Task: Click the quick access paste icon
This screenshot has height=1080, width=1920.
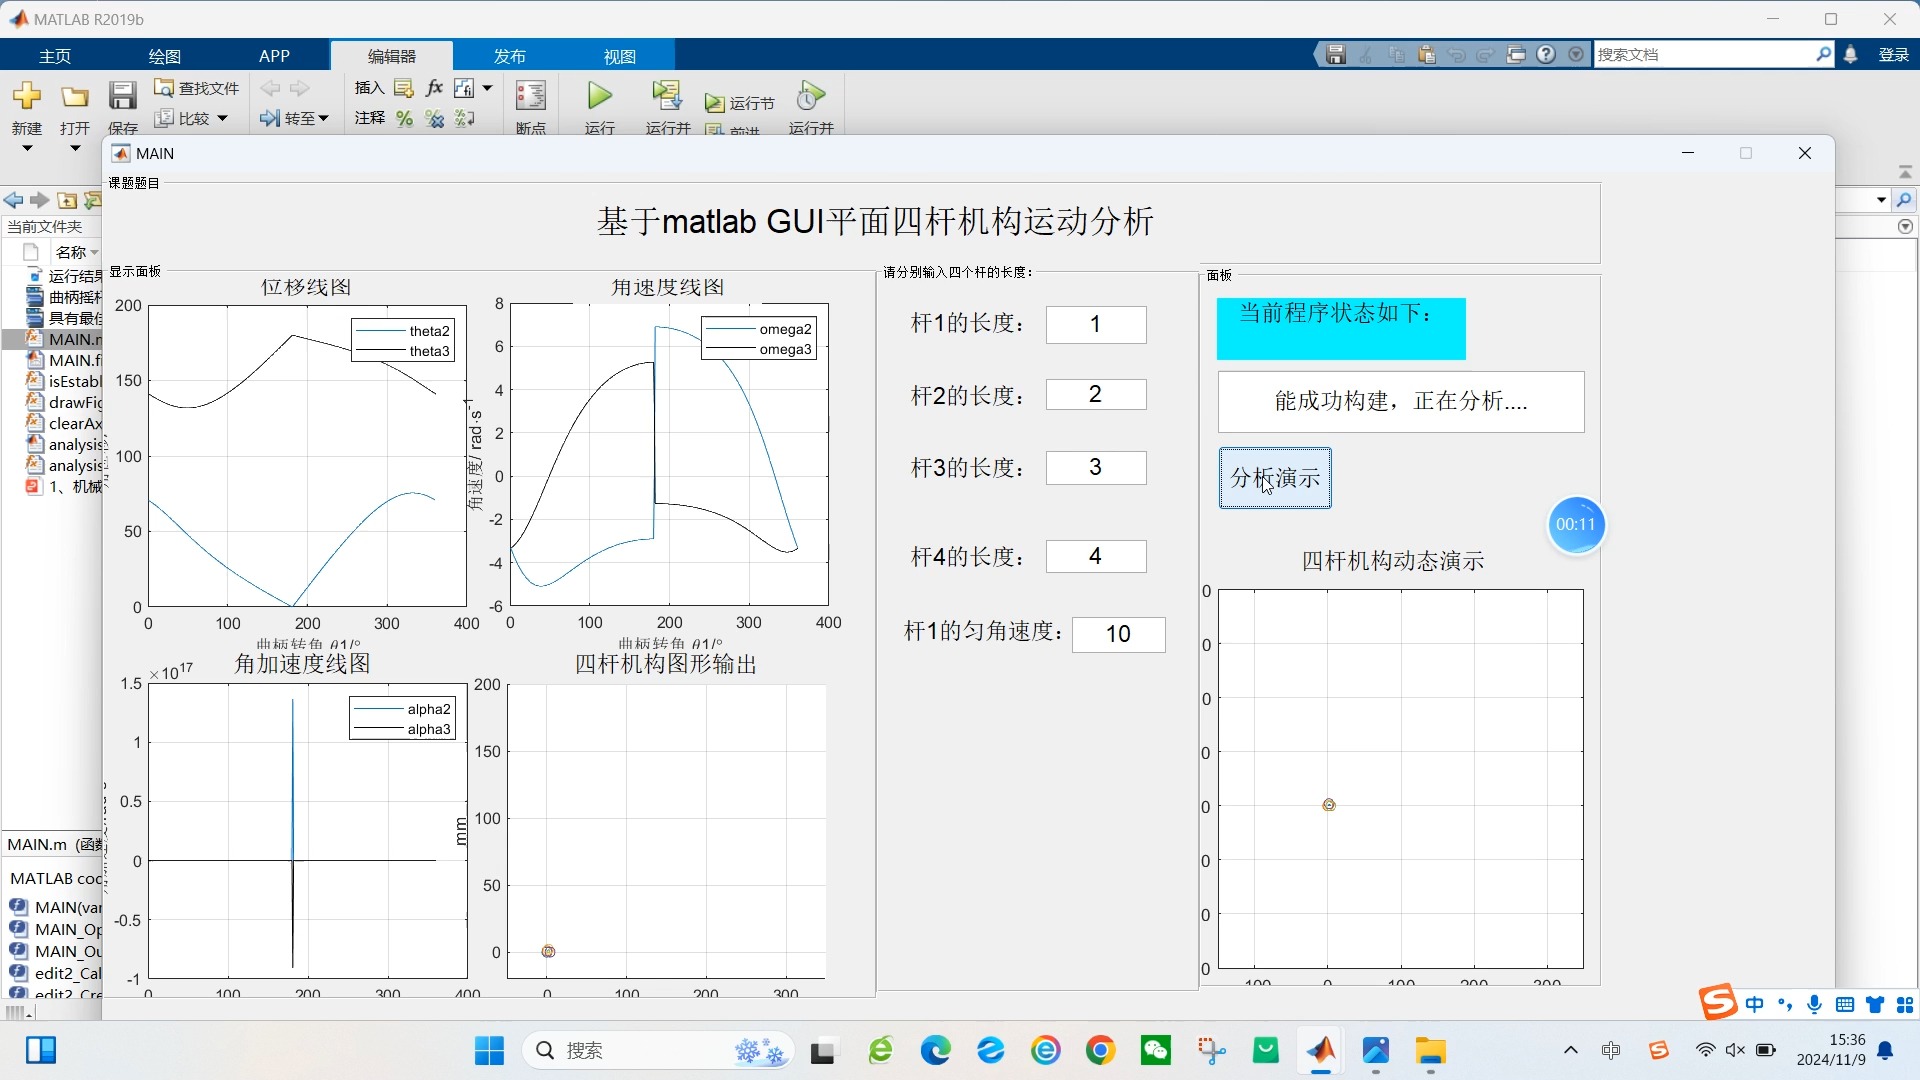Action: point(1427,55)
